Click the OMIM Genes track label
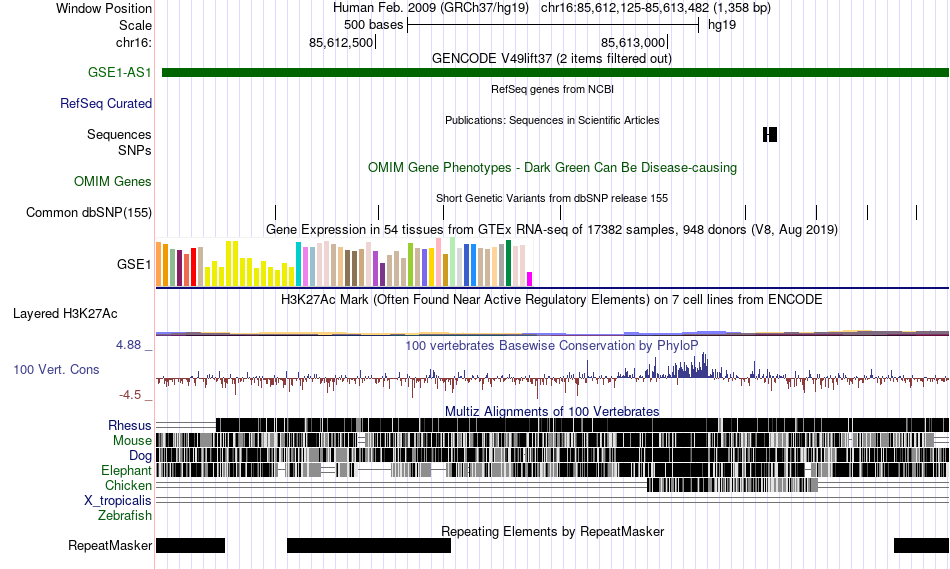This screenshot has width=950, height=569. [x=113, y=182]
